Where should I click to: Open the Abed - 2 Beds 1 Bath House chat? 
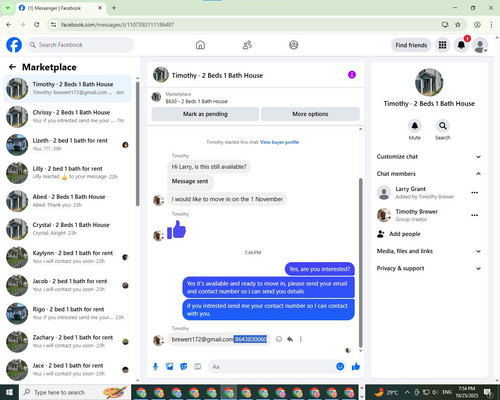click(68, 201)
